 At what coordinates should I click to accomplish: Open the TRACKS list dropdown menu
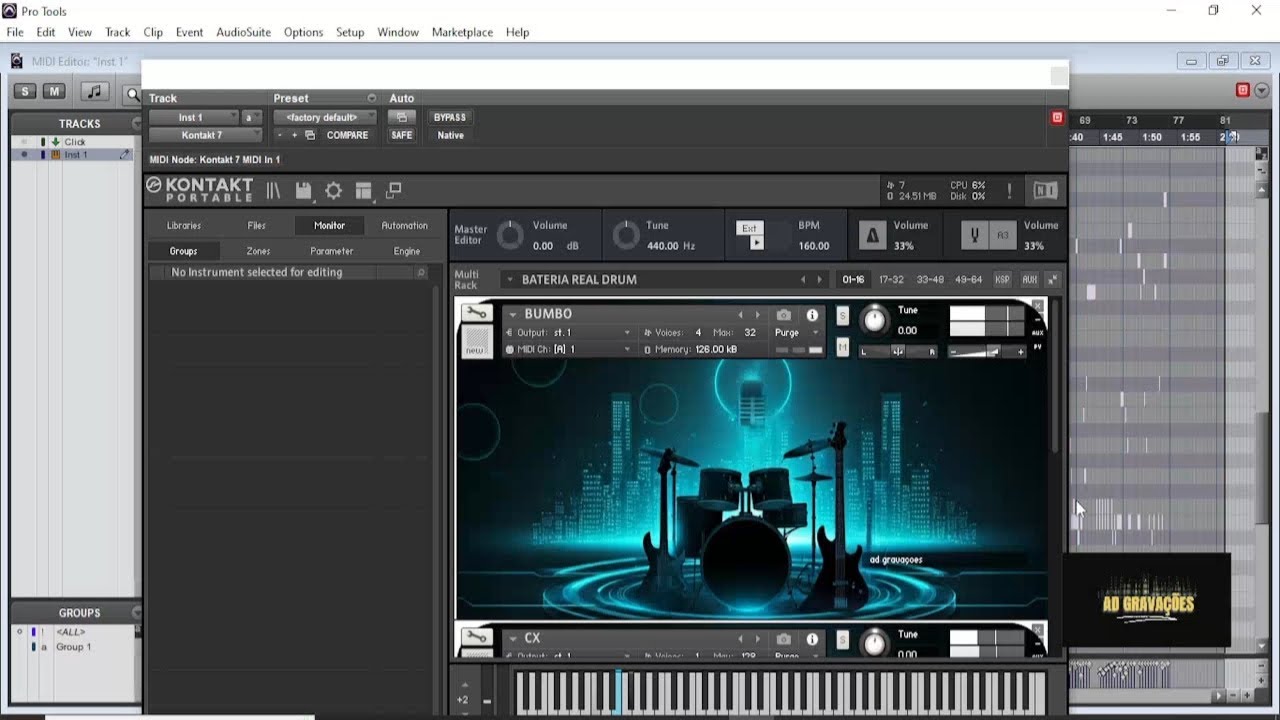tap(137, 123)
